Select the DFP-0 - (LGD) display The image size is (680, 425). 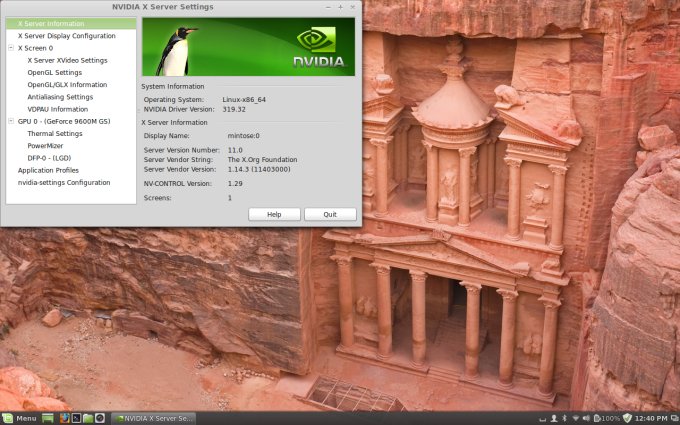click(x=49, y=158)
